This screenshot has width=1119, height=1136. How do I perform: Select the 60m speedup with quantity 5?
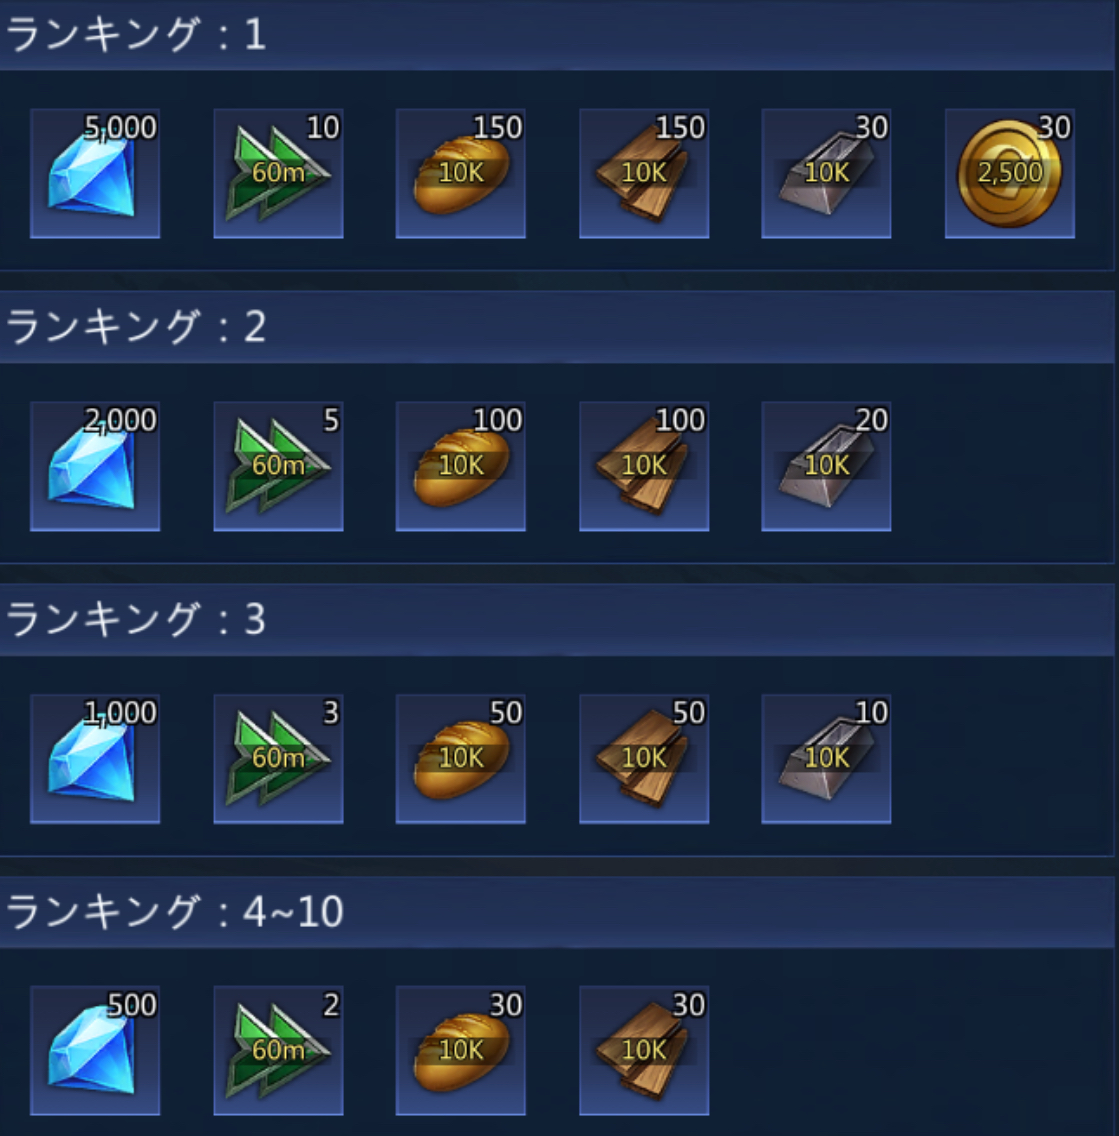coord(278,467)
